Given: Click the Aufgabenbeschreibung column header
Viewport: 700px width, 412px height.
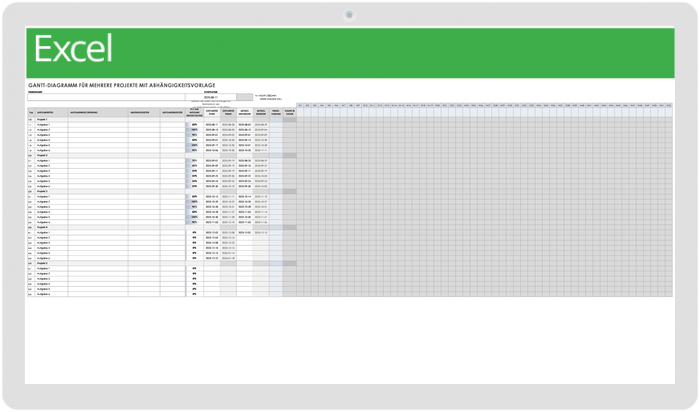Looking at the screenshot, I should coord(98,112).
